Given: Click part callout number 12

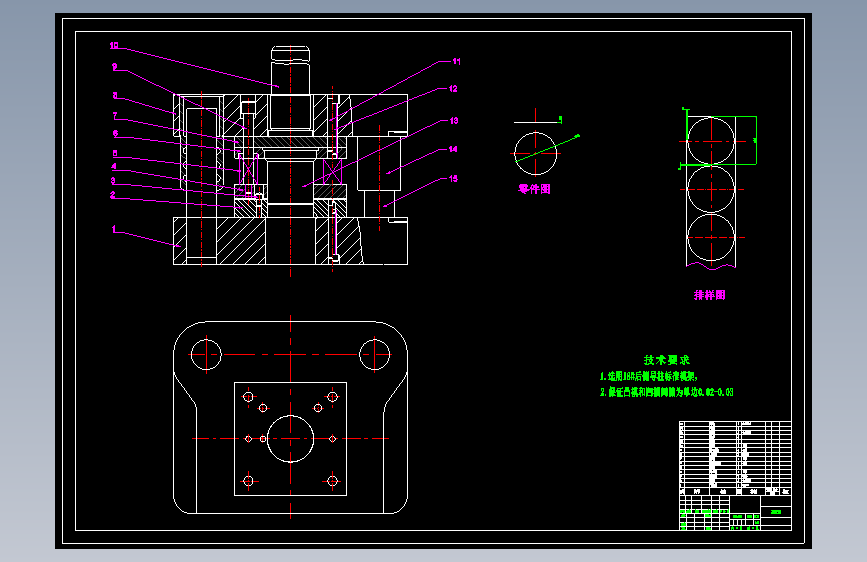Looking at the screenshot, I should pyautogui.click(x=453, y=89).
